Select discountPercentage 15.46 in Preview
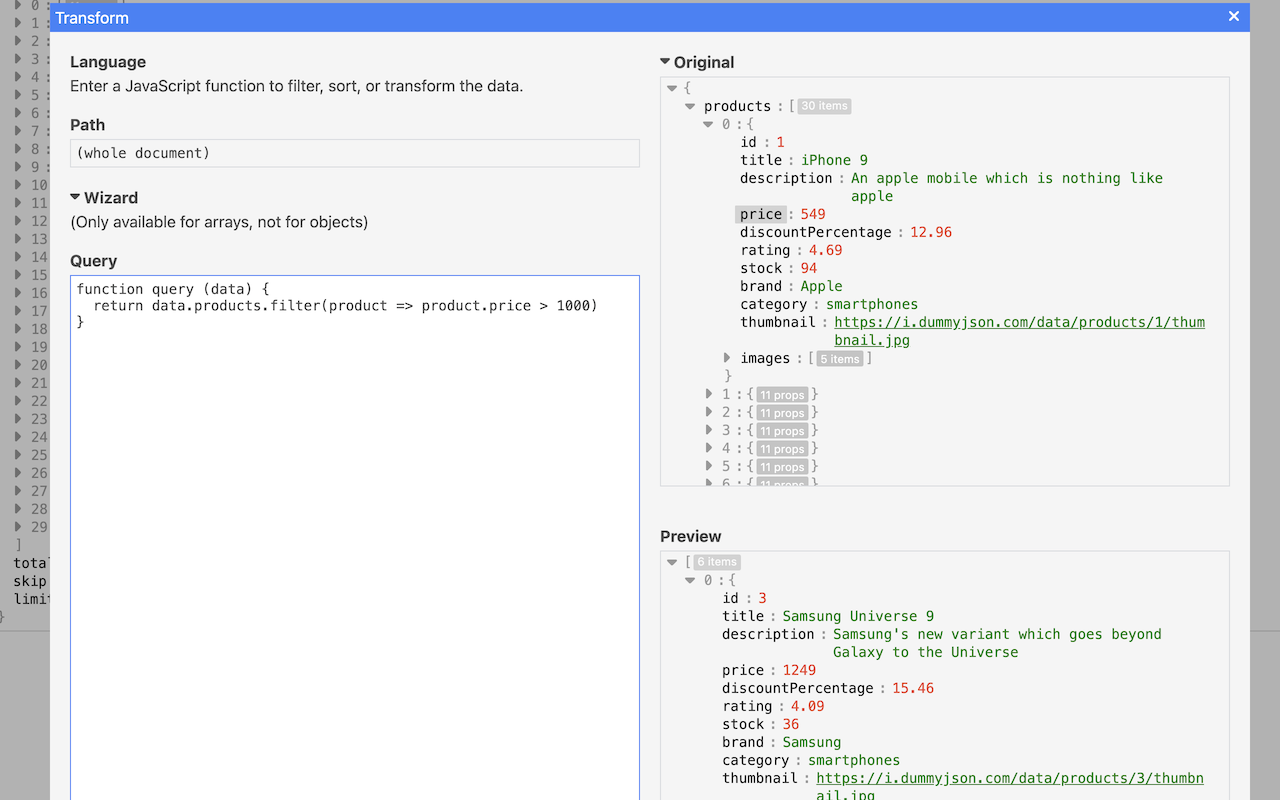This screenshot has width=1280, height=800. (x=913, y=688)
